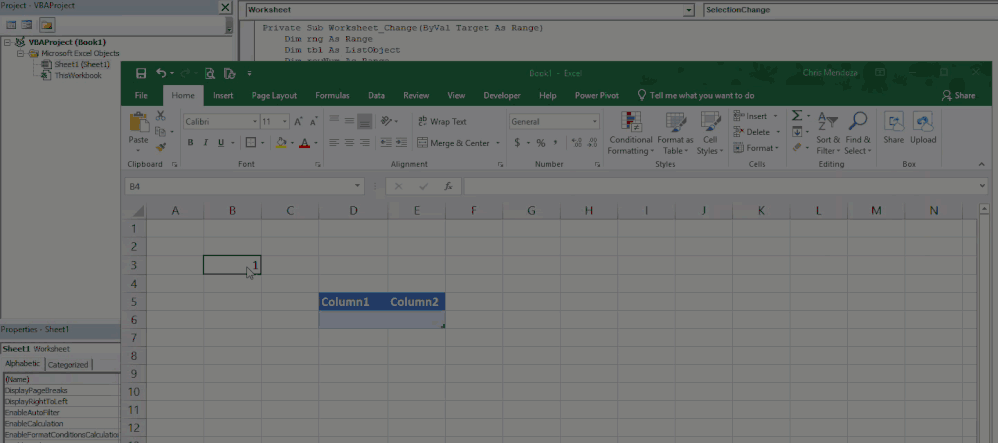Toggle Underline formatting
998x443 pixels.
point(221,143)
